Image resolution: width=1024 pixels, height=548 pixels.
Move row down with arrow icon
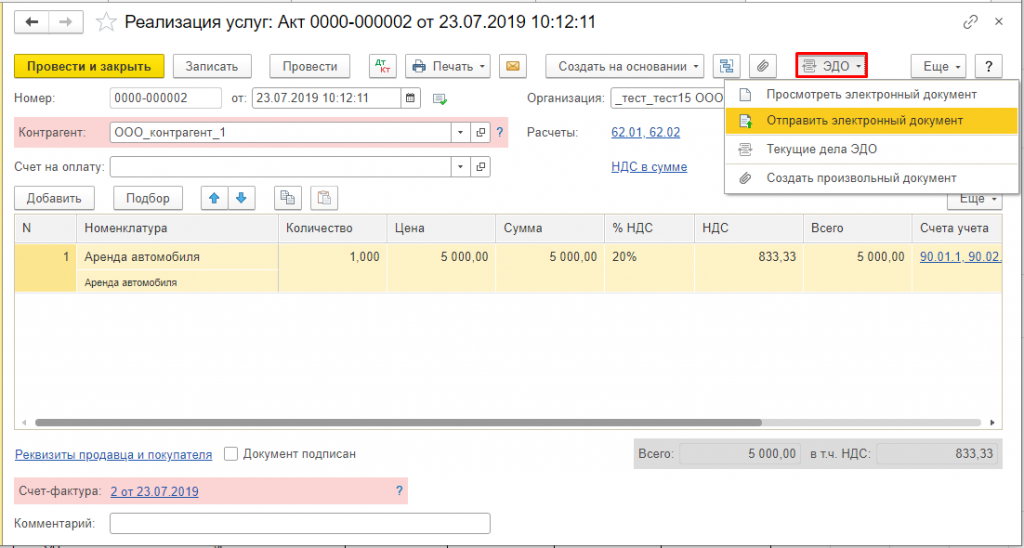click(240, 198)
